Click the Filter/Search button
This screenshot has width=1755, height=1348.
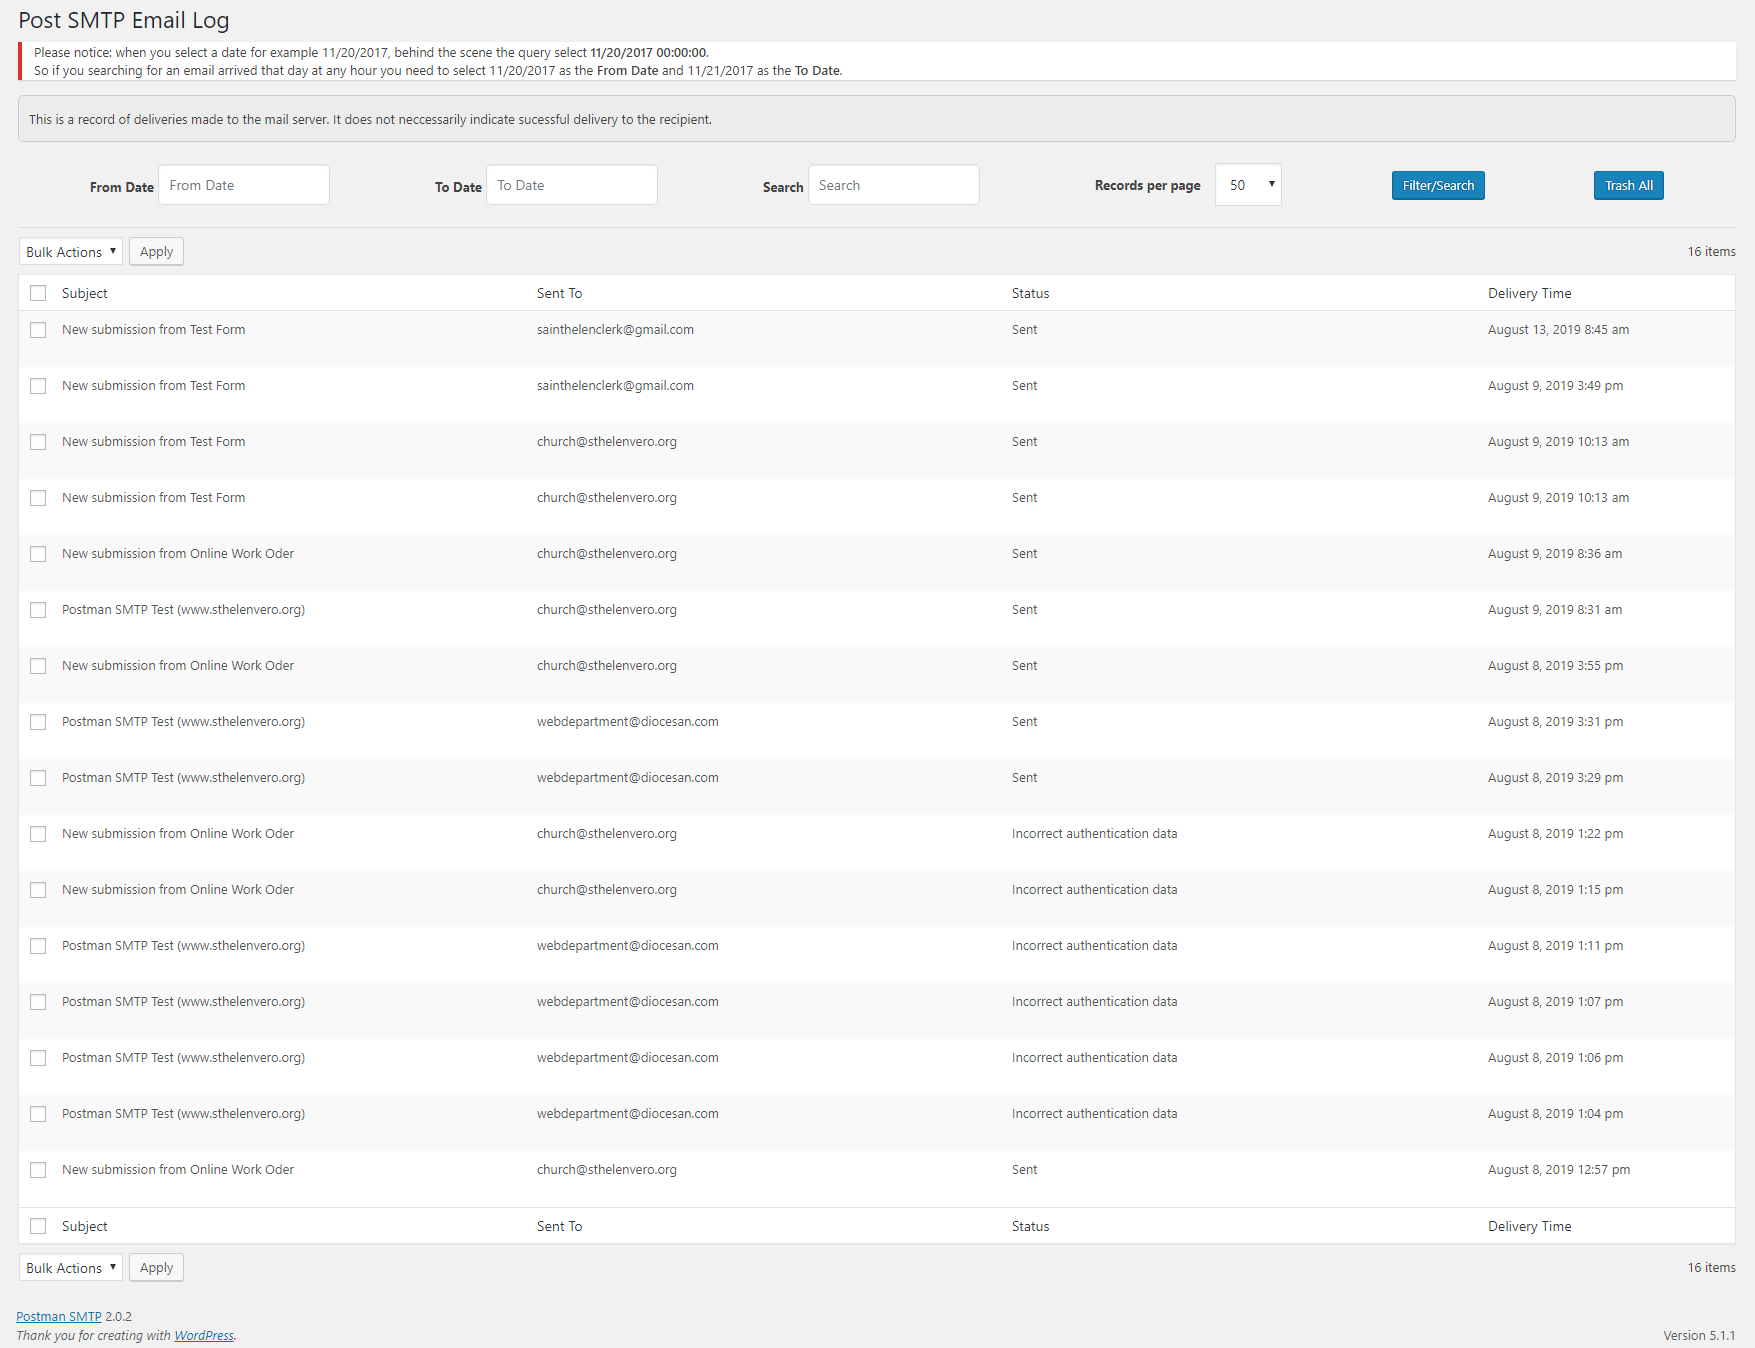(1437, 185)
